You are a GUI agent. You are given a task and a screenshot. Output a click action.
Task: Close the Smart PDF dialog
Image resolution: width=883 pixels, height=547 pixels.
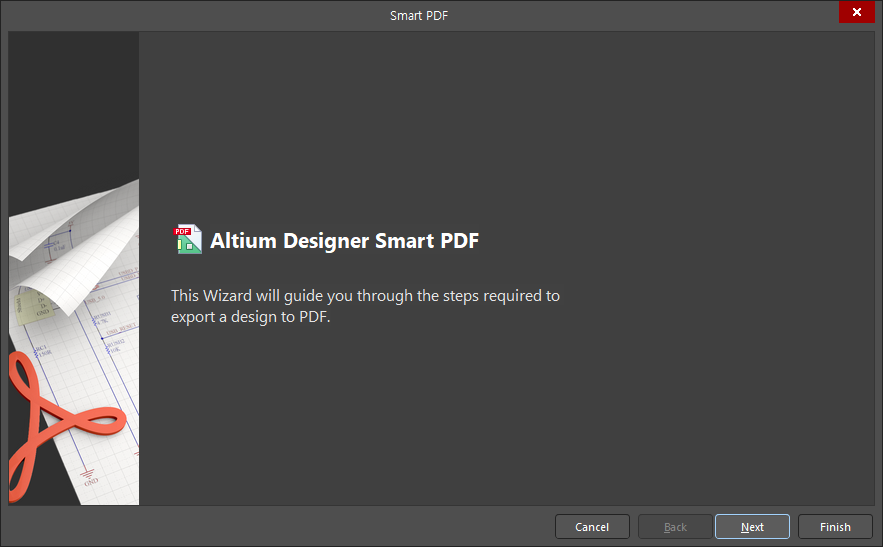click(x=857, y=12)
